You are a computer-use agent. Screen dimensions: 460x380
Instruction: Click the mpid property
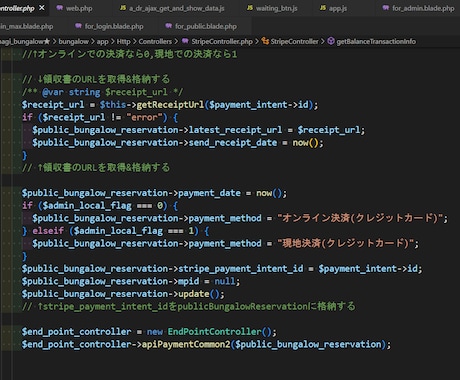tap(189, 281)
